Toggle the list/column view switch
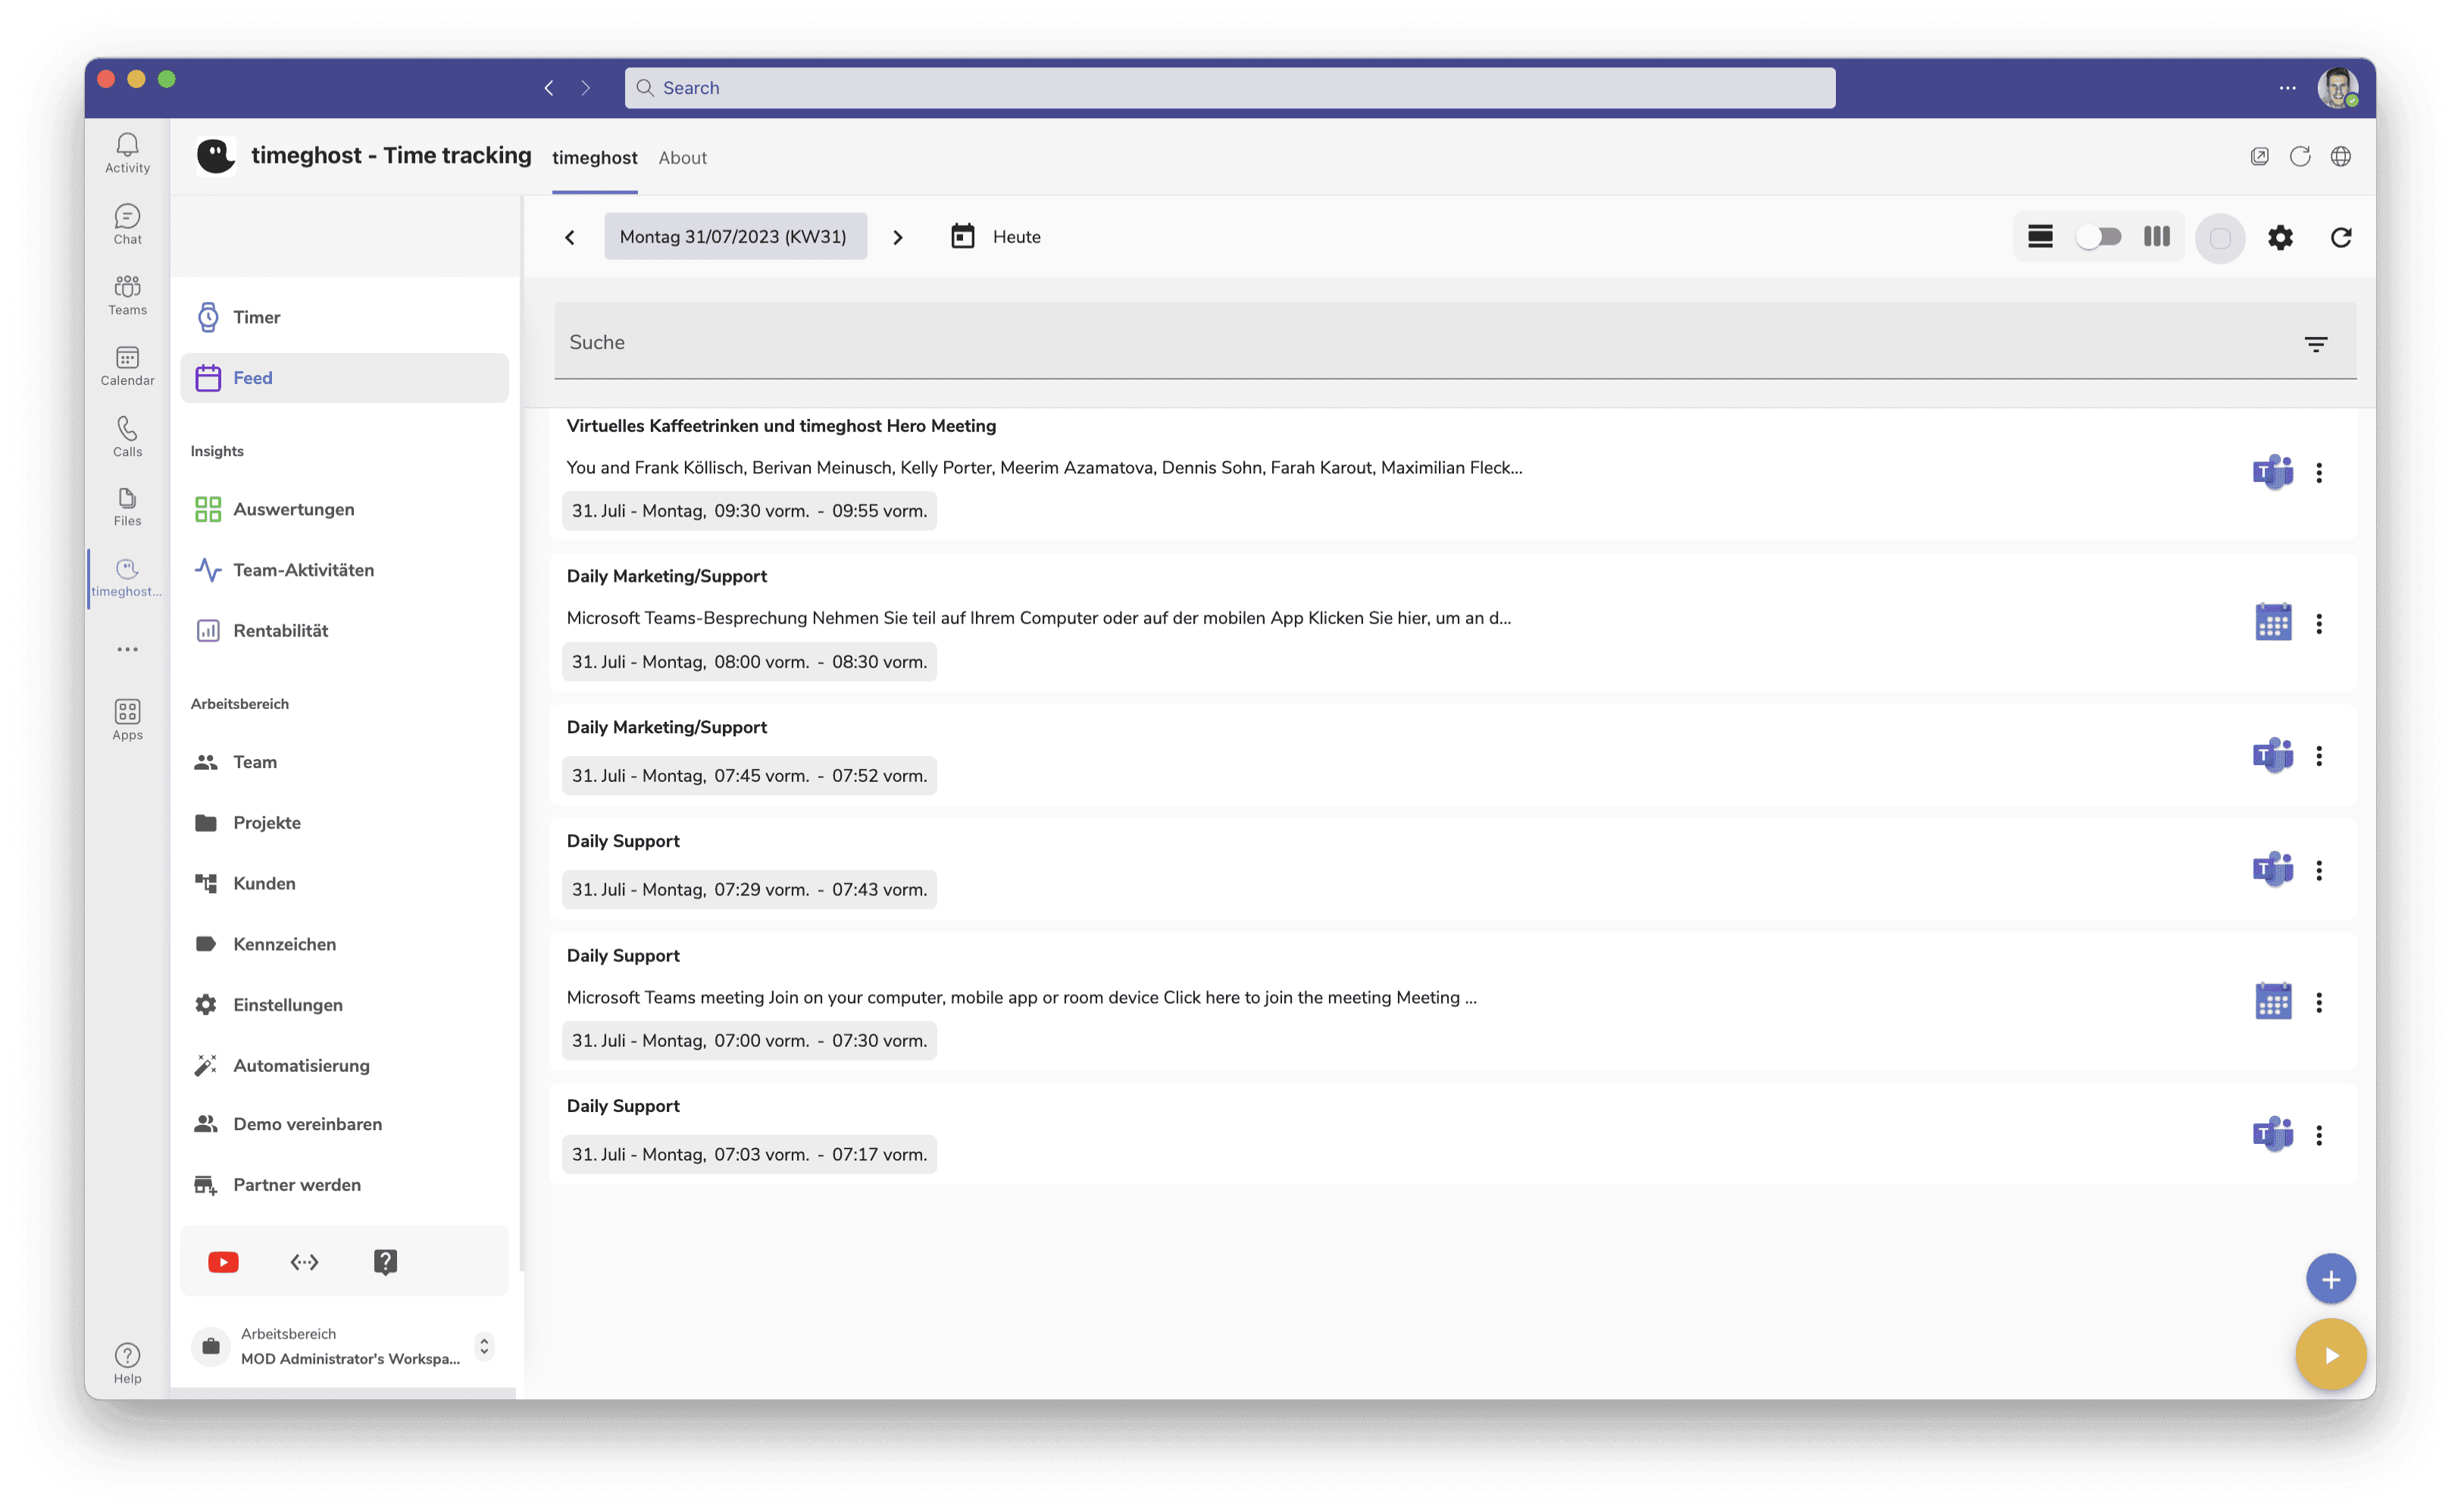The height and width of the screenshot is (1512, 2461). coord(2098,237)
